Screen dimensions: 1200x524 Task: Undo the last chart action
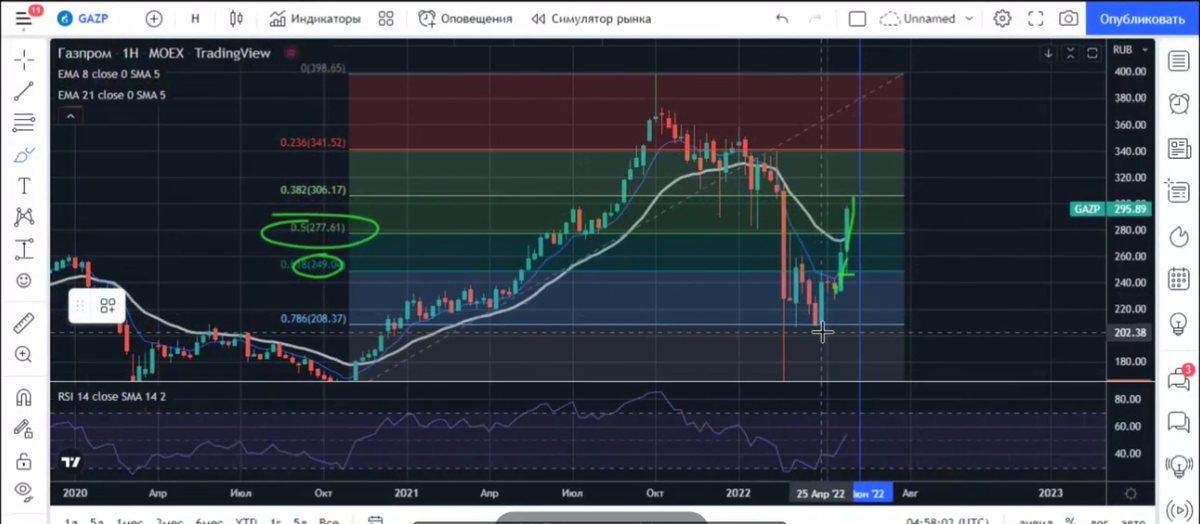click(x=782, y=18)
